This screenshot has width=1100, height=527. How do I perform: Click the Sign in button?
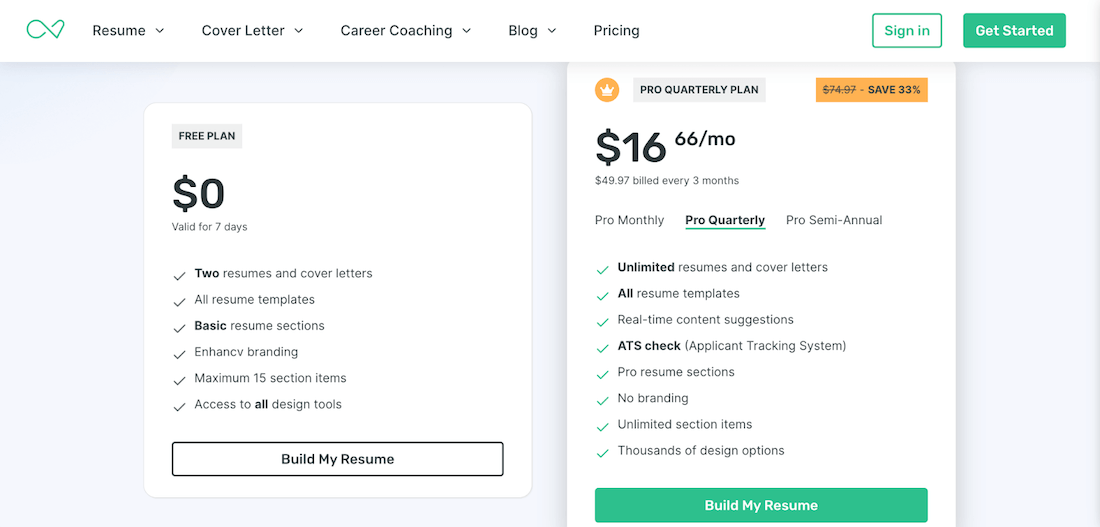[906, 30]
